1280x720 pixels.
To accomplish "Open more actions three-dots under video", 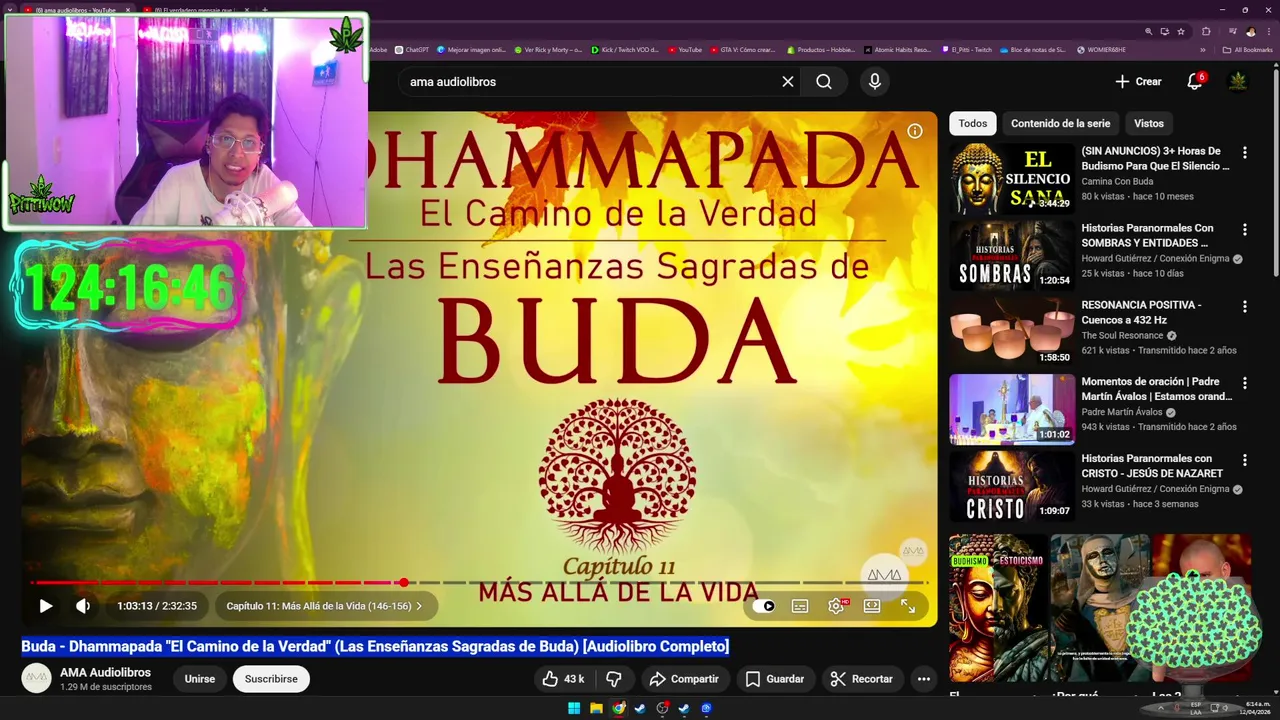I will pyautogui.click(x=924, y=679).
